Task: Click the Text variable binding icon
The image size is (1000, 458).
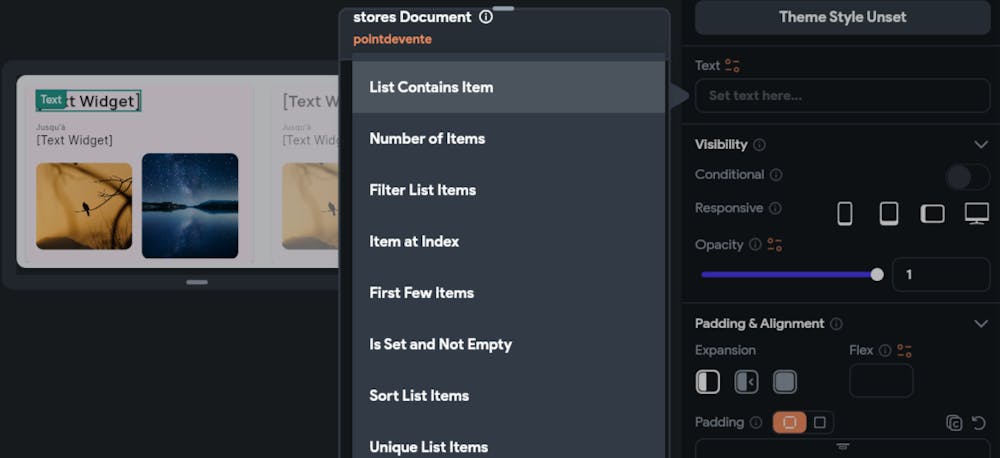Action: point(733,66)
